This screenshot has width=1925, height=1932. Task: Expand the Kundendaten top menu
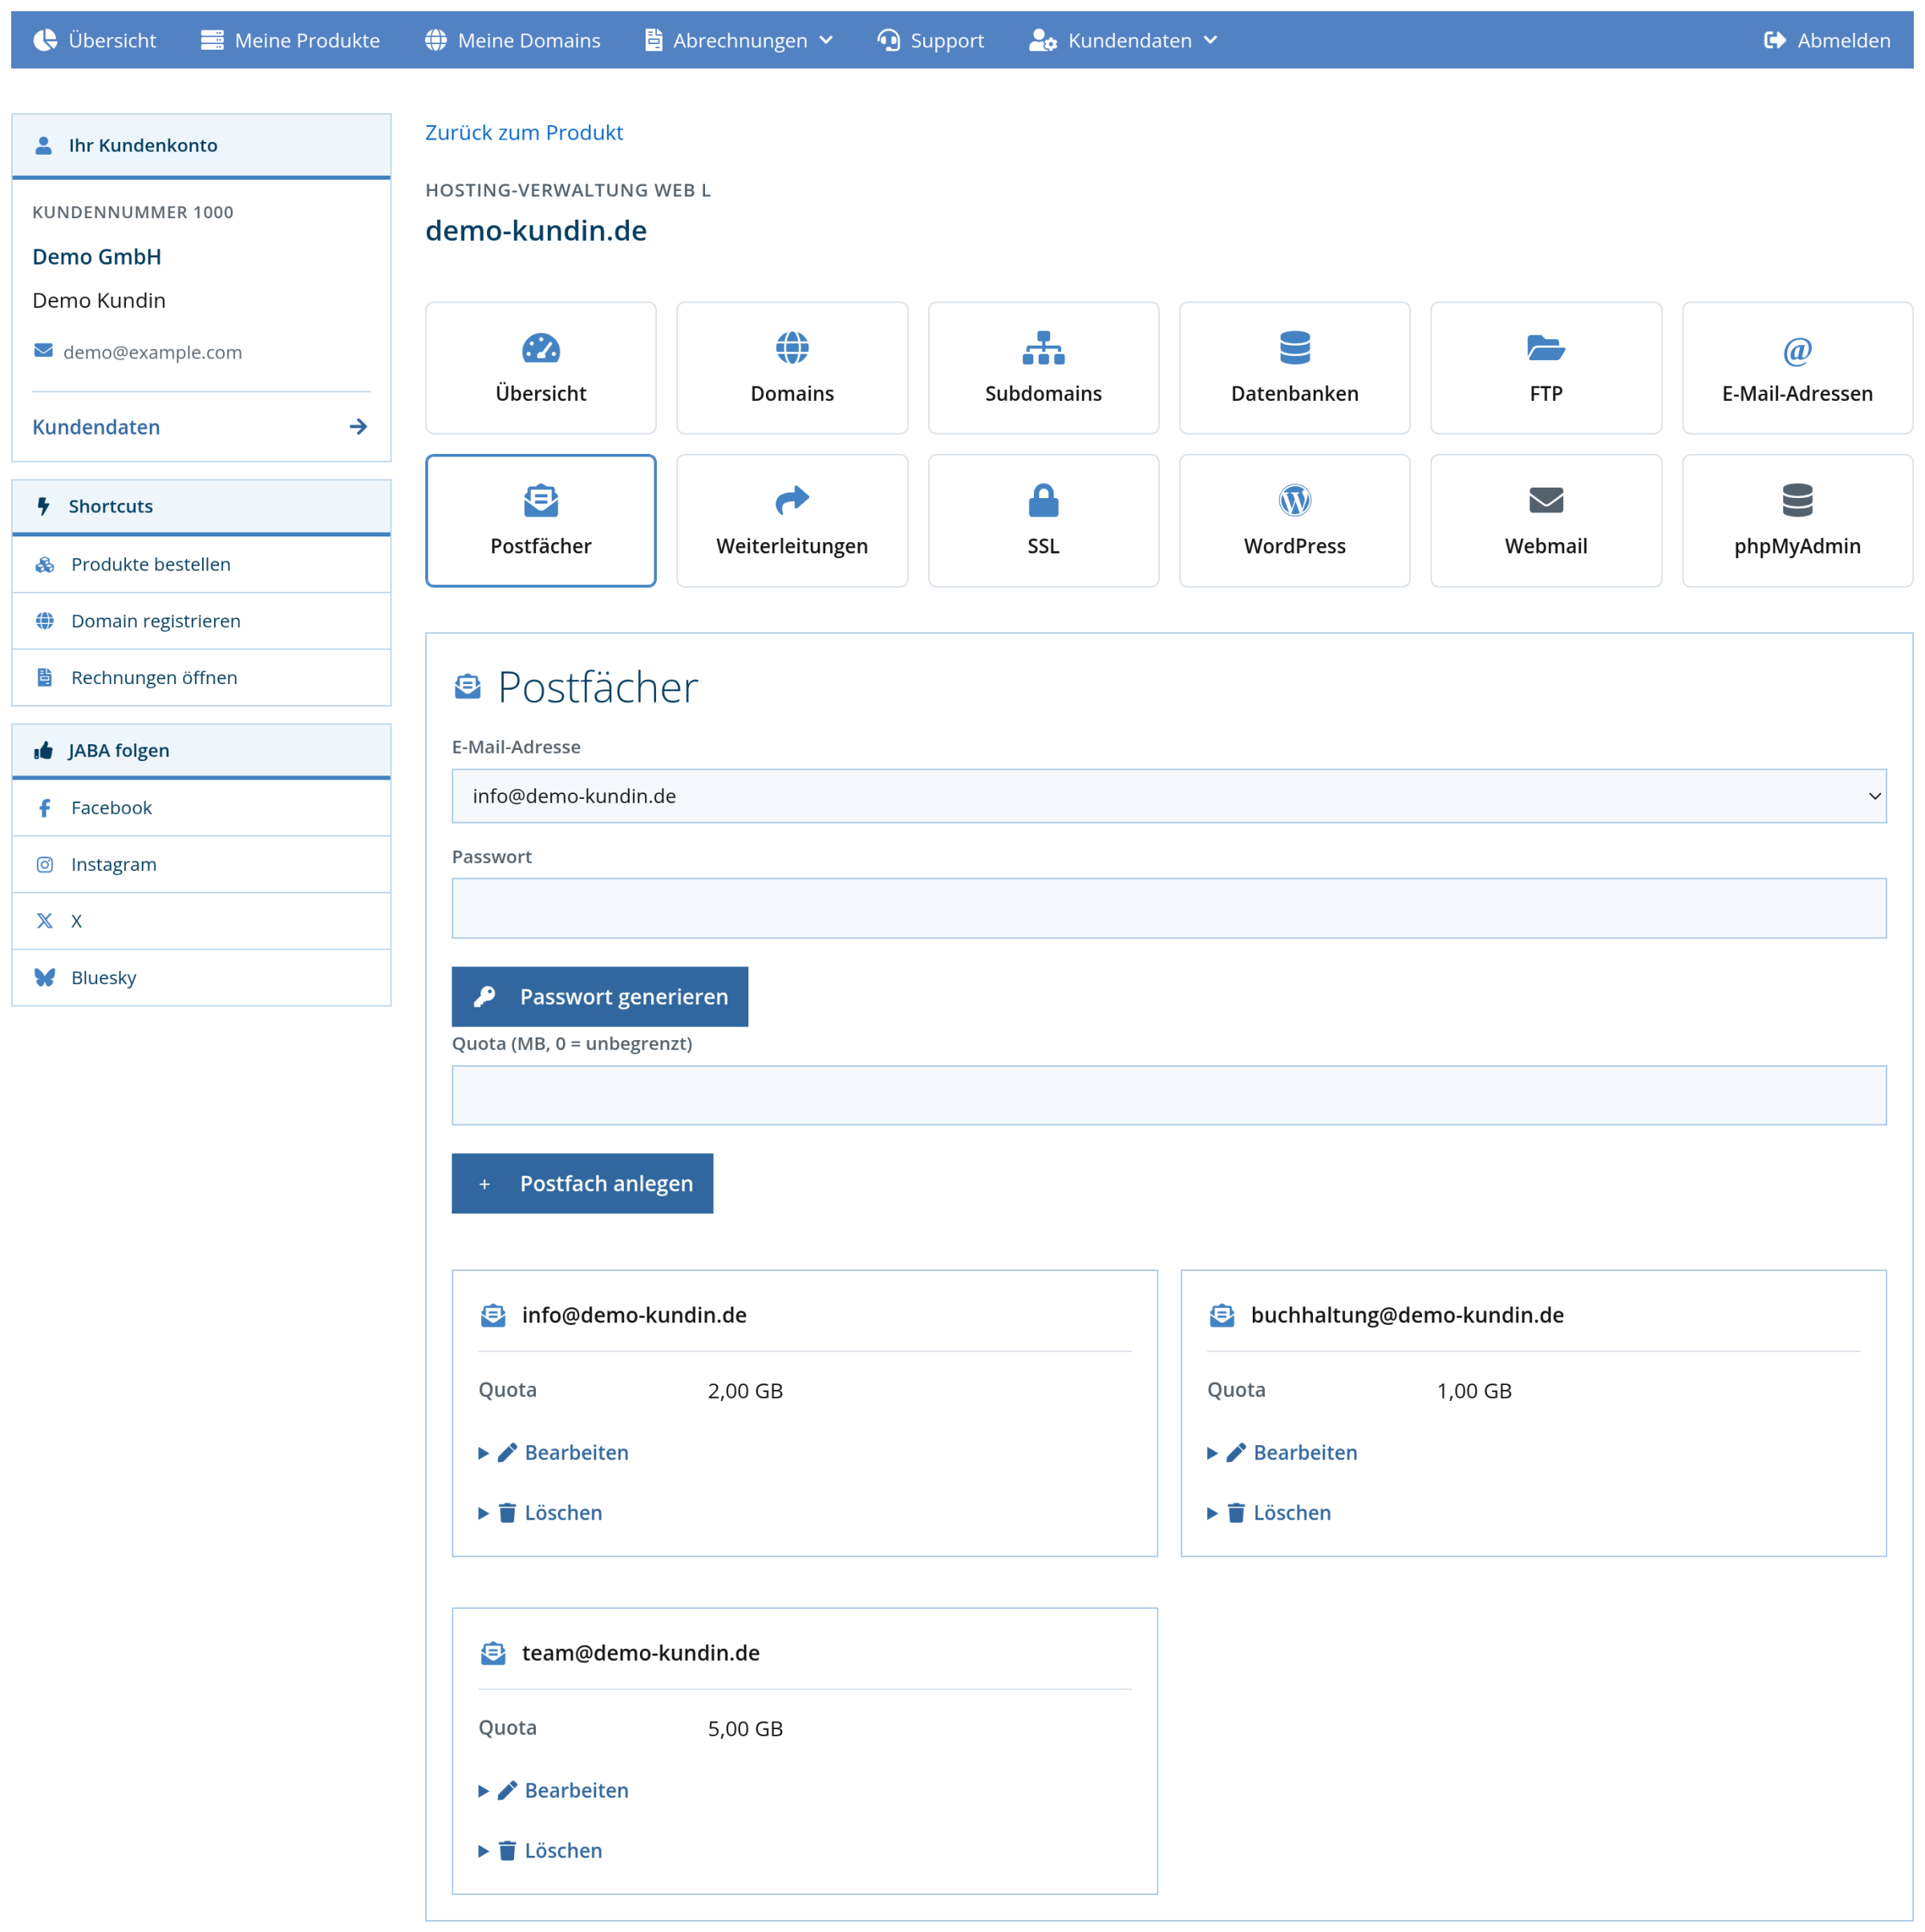1123,40
